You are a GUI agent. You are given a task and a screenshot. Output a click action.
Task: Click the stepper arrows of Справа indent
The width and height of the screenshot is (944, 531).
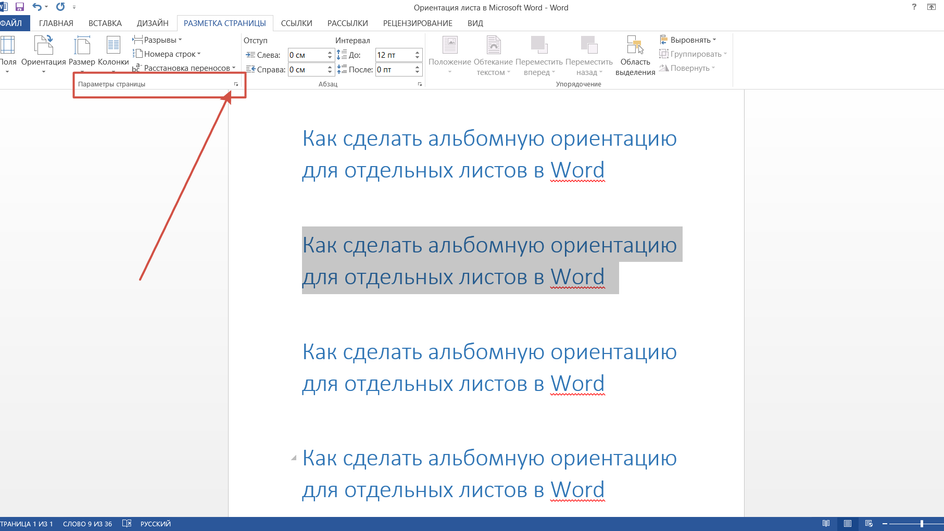pyautogui.click(x=330, y=70)
